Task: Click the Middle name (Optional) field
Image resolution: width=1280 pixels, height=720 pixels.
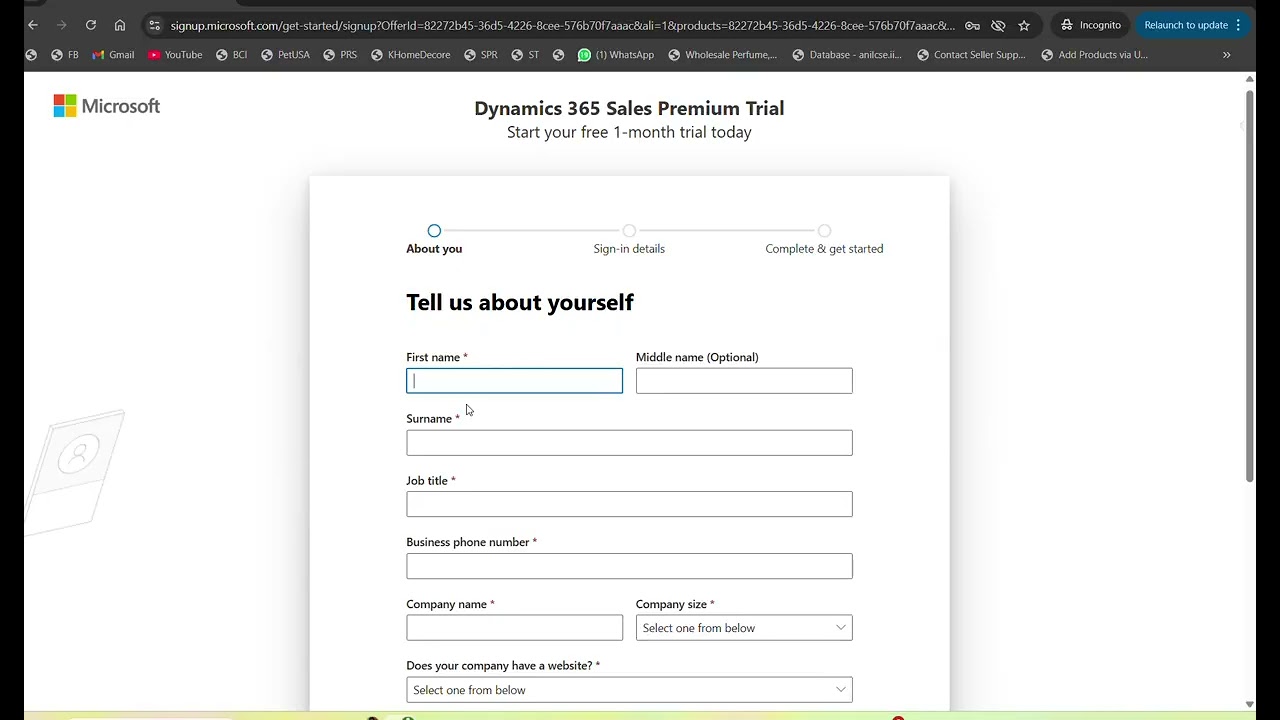Action: pyautogui.click(x=744, y=381)
